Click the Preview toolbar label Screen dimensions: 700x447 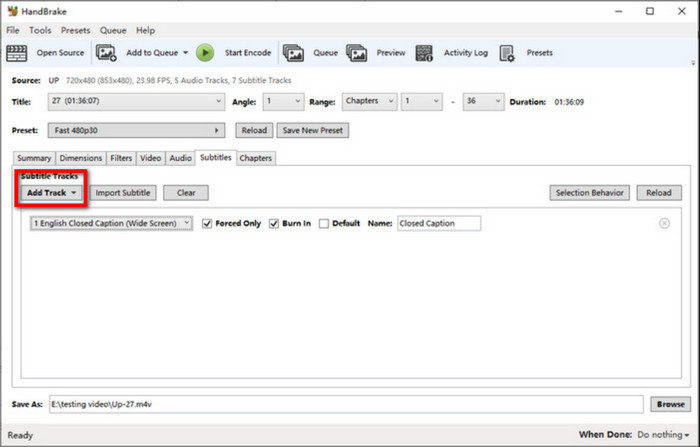click(391, 53)
